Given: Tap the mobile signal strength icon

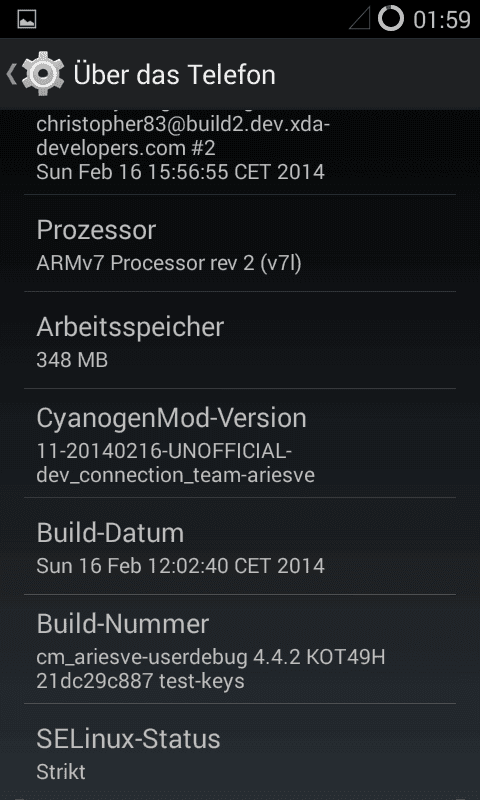Looking at the screenshot, I should (360, 19).
